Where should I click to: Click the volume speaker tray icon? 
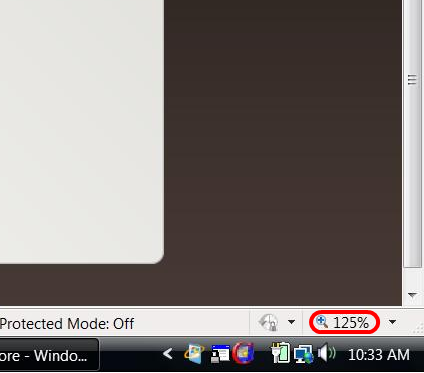point(326,353)
